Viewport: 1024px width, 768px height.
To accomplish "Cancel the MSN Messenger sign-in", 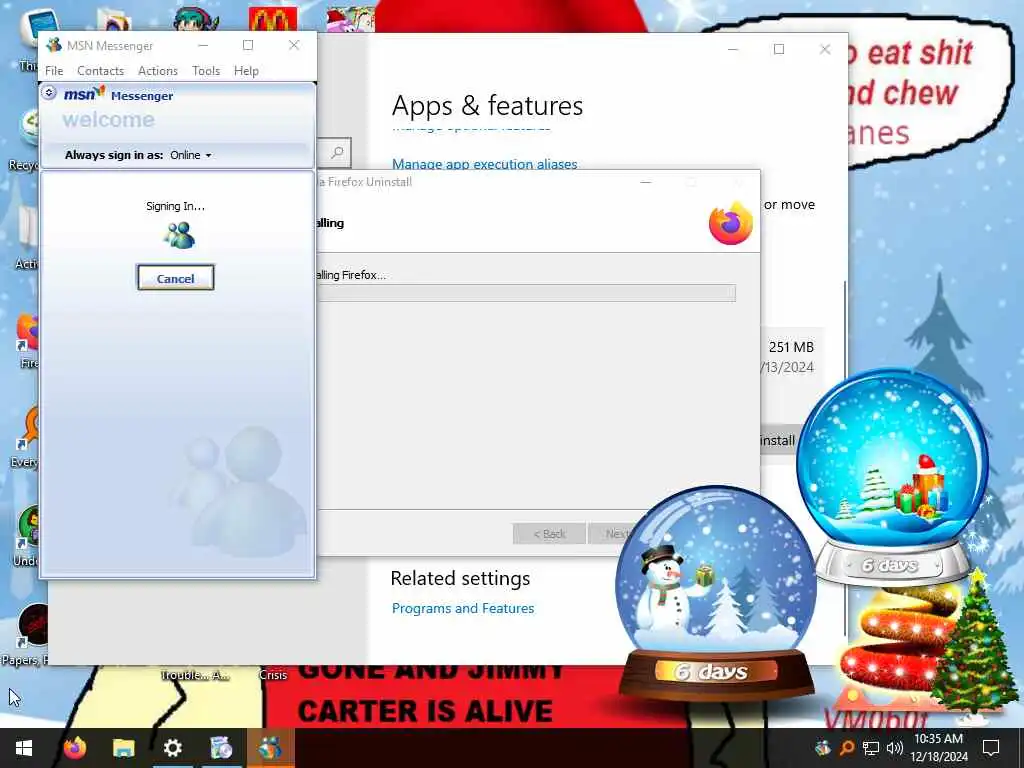I will (x=176, y=278).
